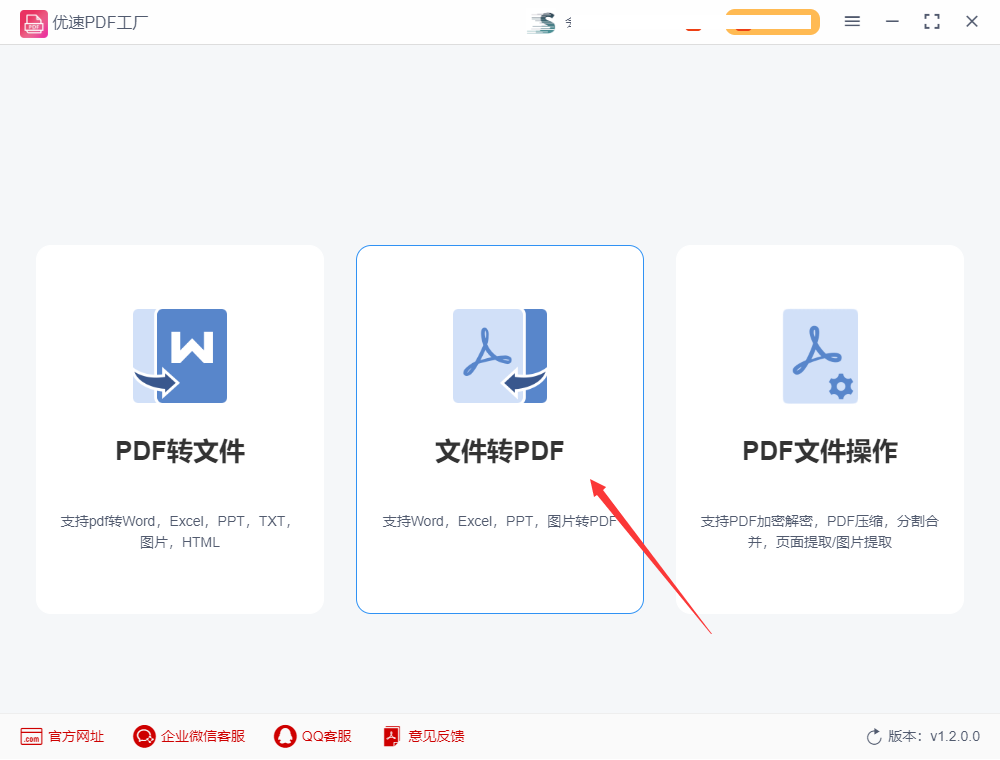Select the PDF文件操作 card title

pyautogui.click(x=820, y=451)
